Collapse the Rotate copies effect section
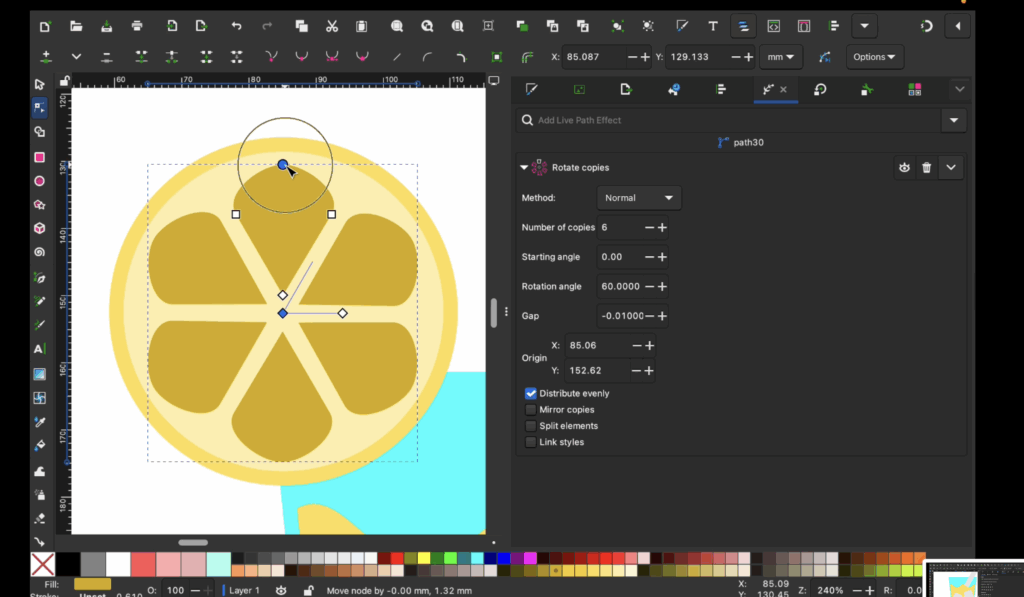Viewport: 1024px width, 597px height. (524, 168)
